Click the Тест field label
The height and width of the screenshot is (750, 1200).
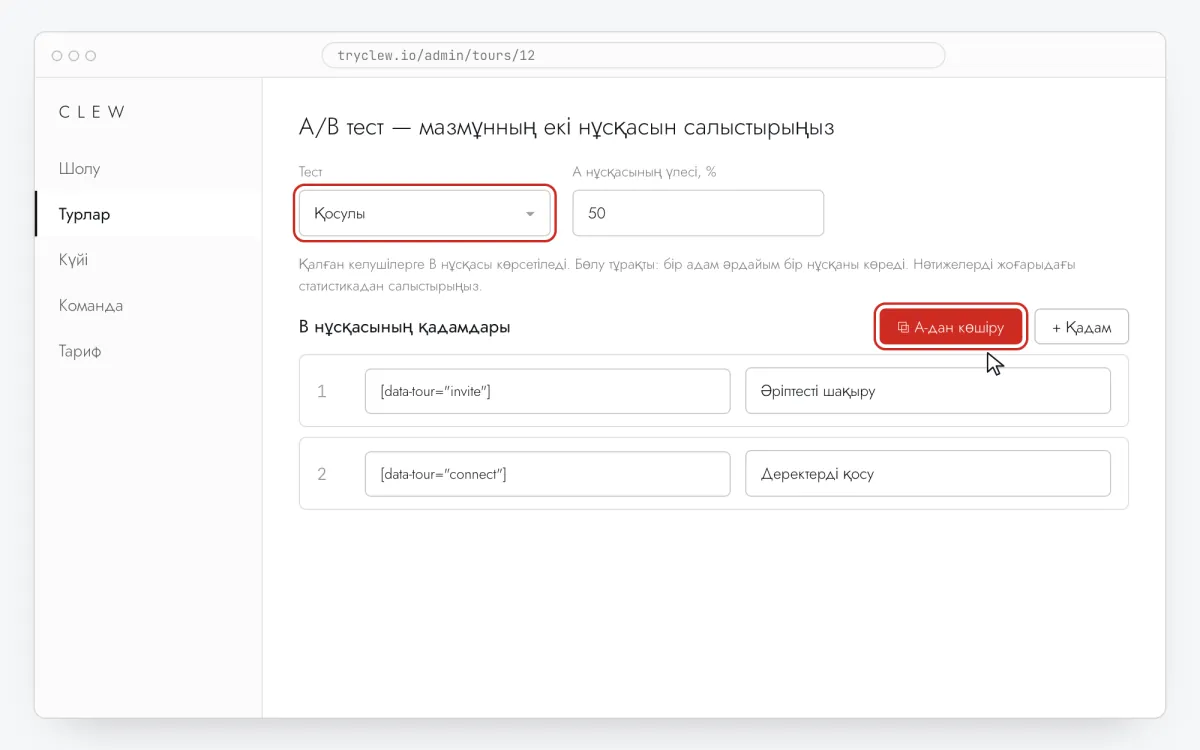[x=311, y=172]
